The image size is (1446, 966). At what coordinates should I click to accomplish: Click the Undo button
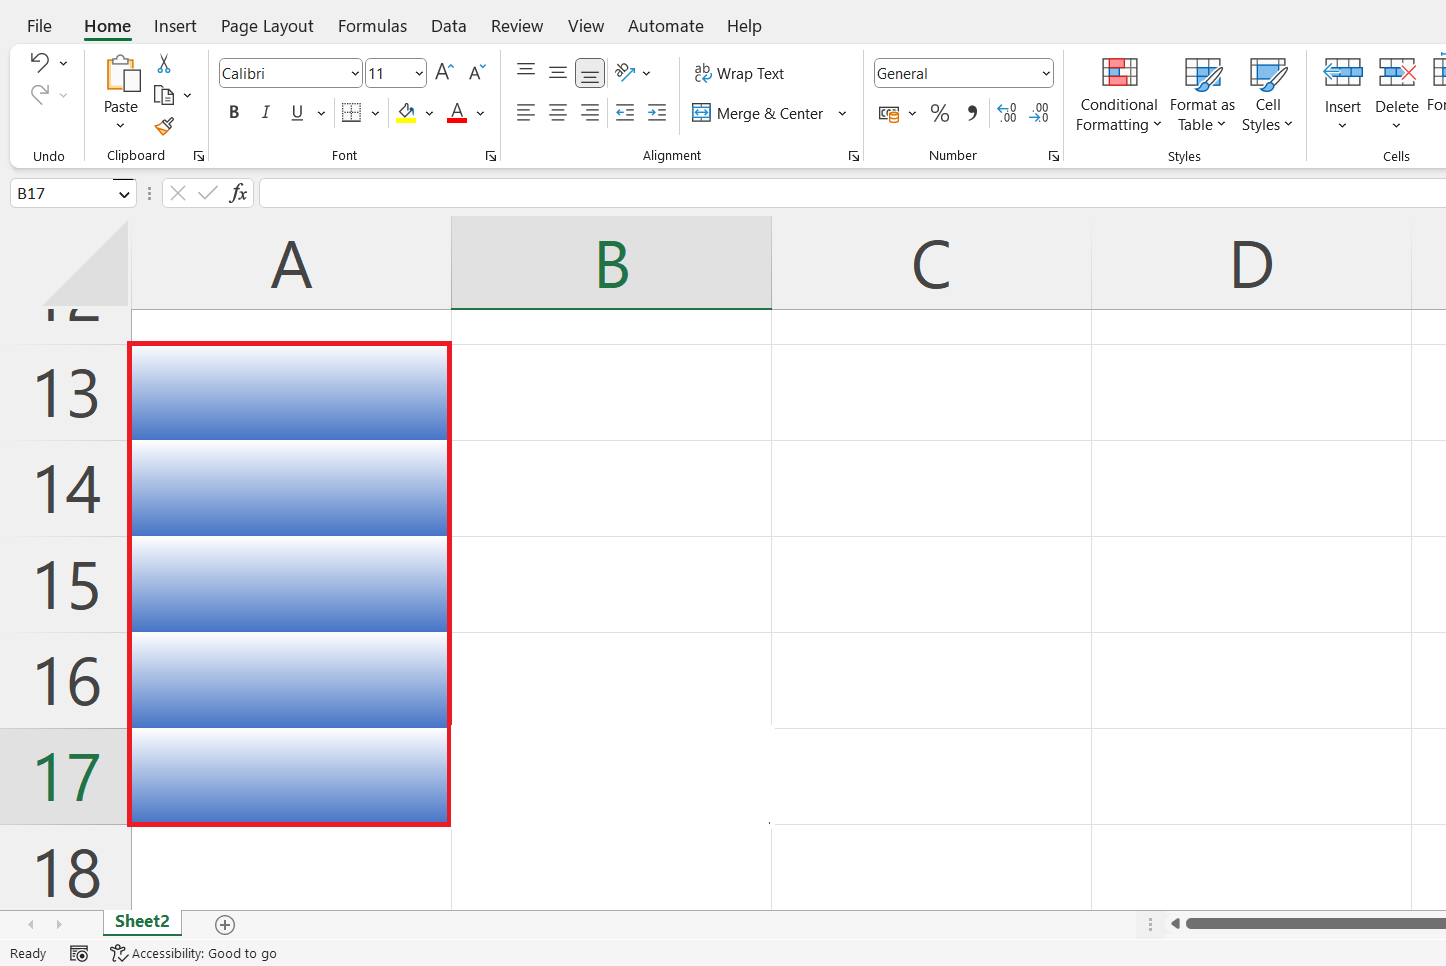click(x=42, y=61)
